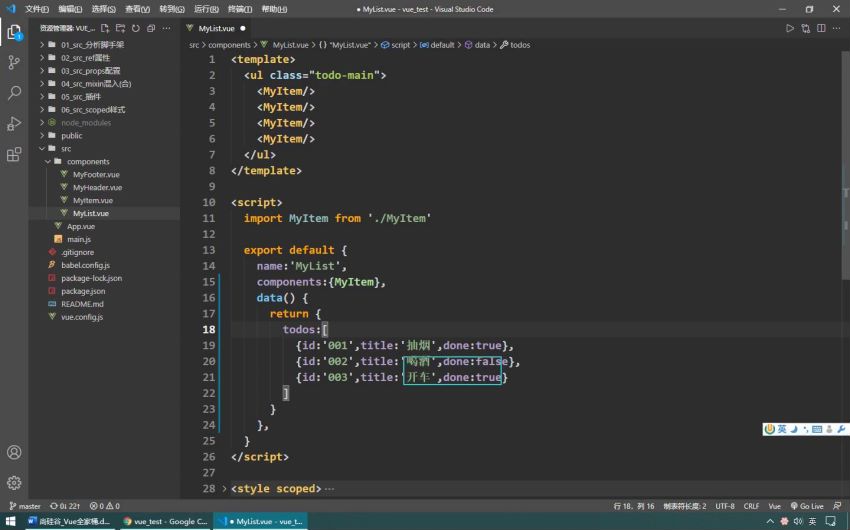Open vue.config.js in the explorer
Viewport: 850px width, 530px height.
82,317
